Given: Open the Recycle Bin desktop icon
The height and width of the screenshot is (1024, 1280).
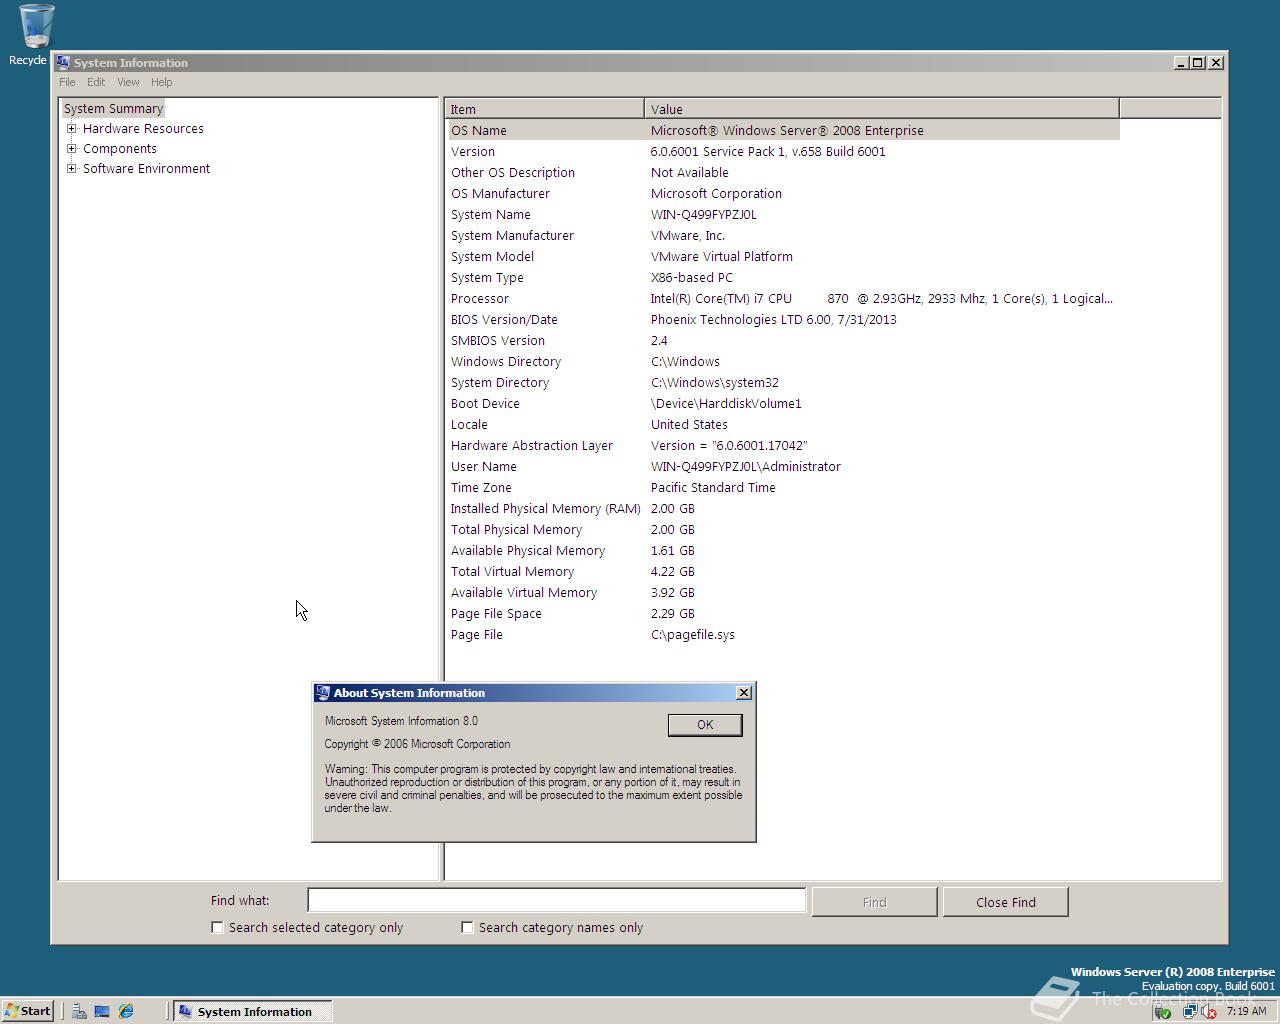Looking at the screenshot, I should tap(35, 34).
